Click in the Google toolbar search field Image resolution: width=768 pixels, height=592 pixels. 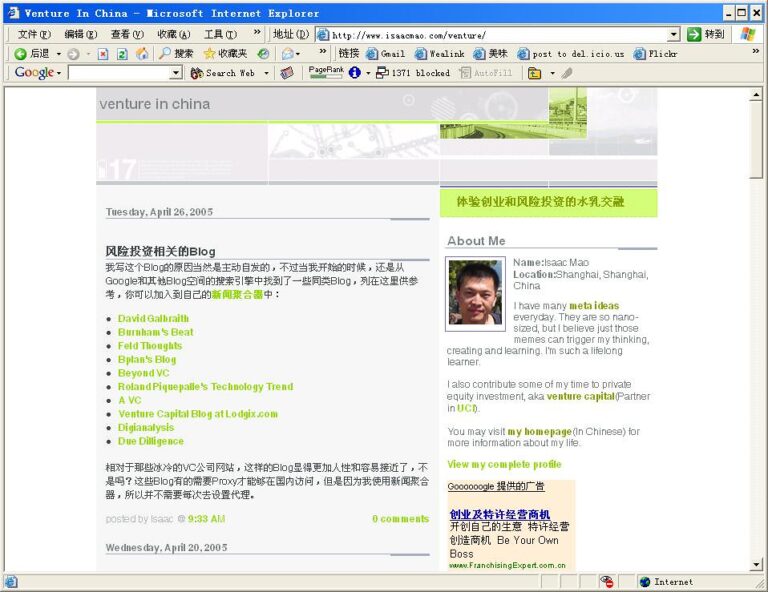coord(119,73)
